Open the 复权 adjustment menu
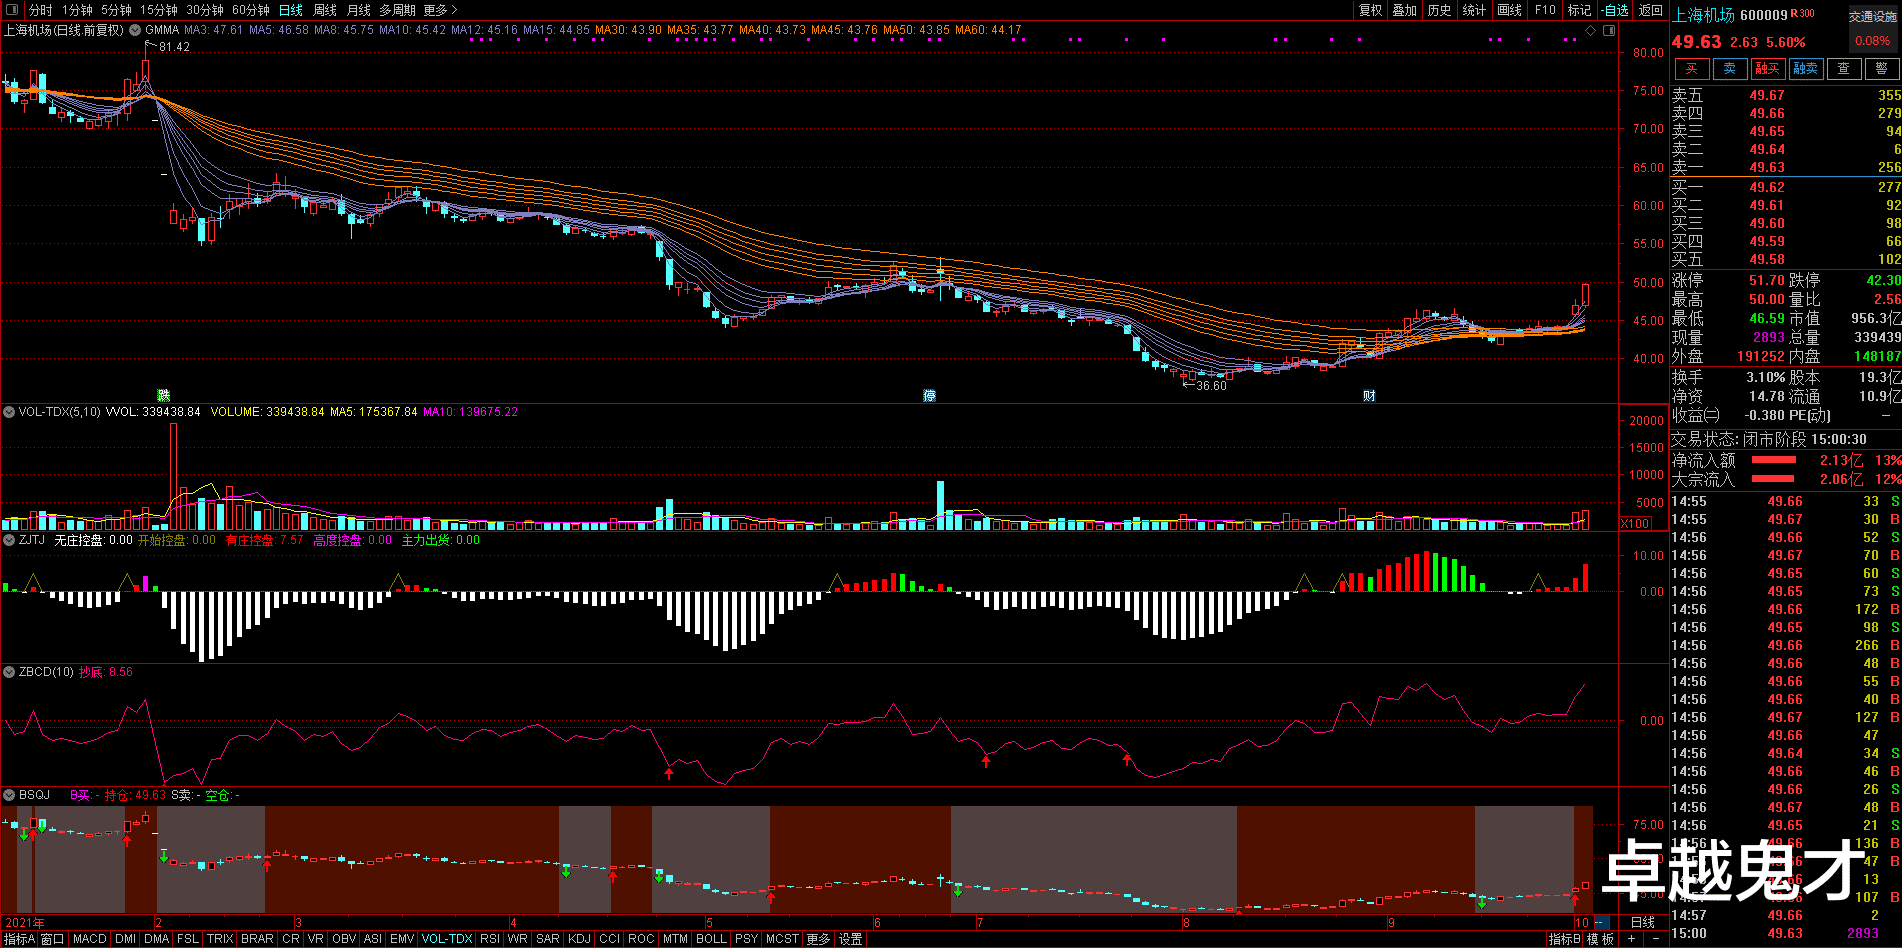This screenshot has width=1902, height=948. [x=1370, y=10]
